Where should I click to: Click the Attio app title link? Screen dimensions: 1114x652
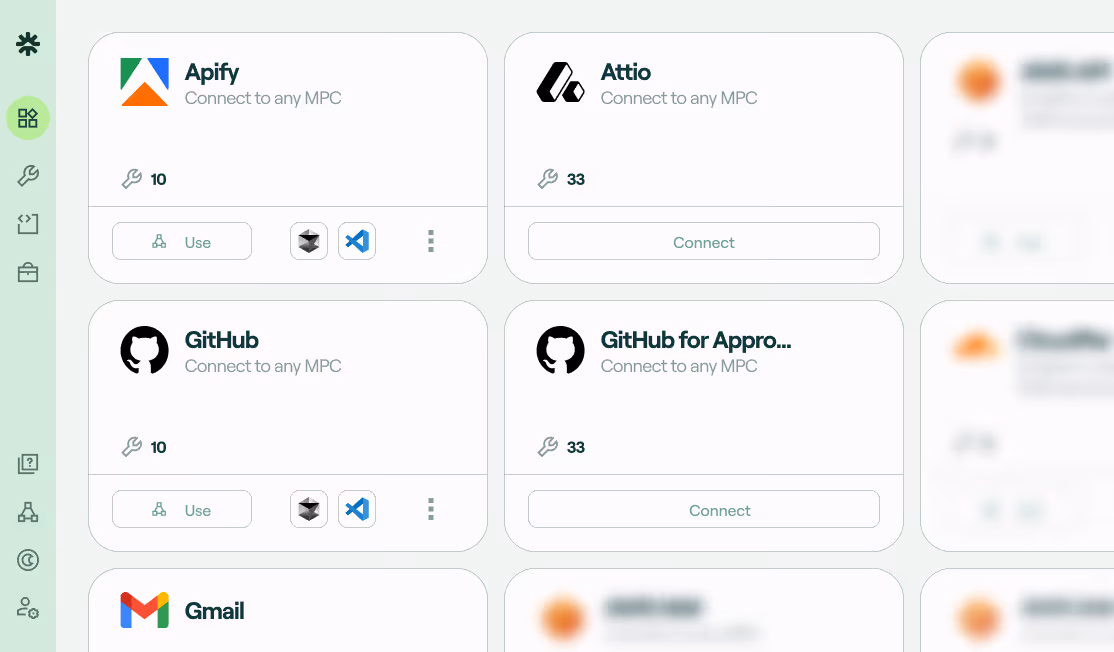[625, 72]
